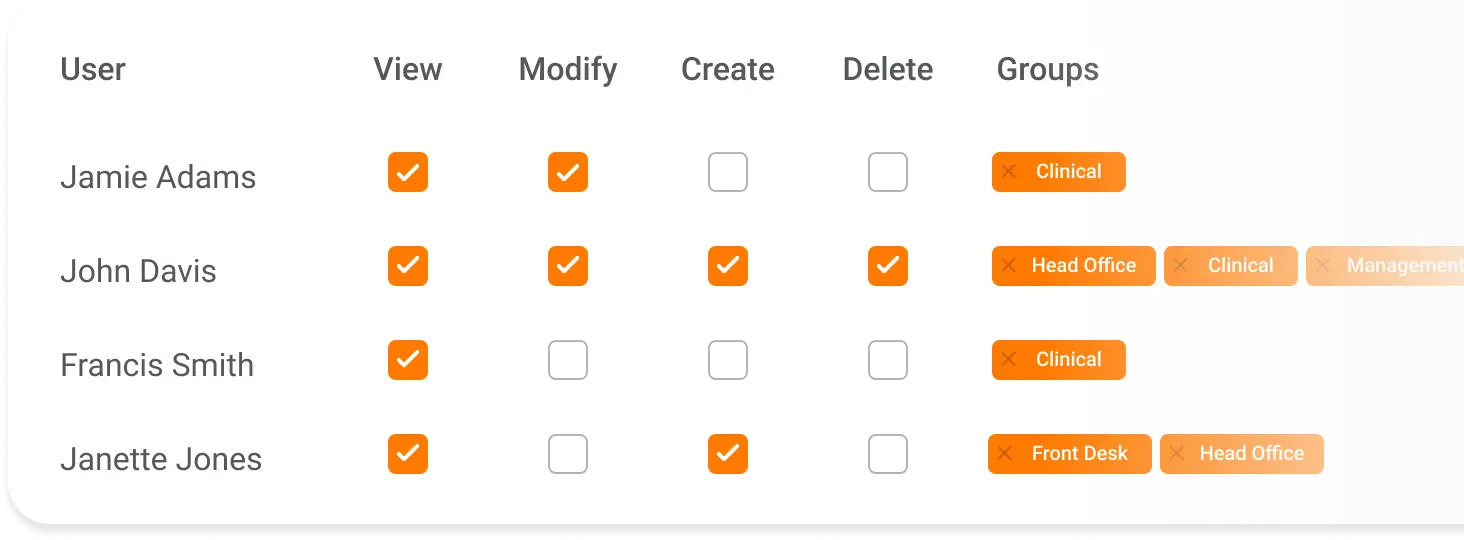Enable Modify permission for Francis Smith
The height and width of the screenshot is (540, 1464).
coord(568,360)
